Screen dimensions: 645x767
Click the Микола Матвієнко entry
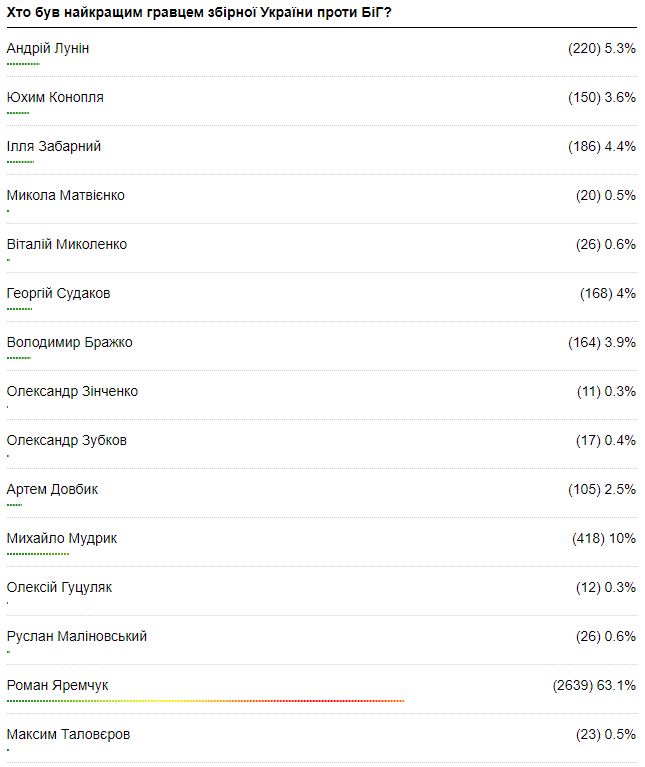point(66,195)
